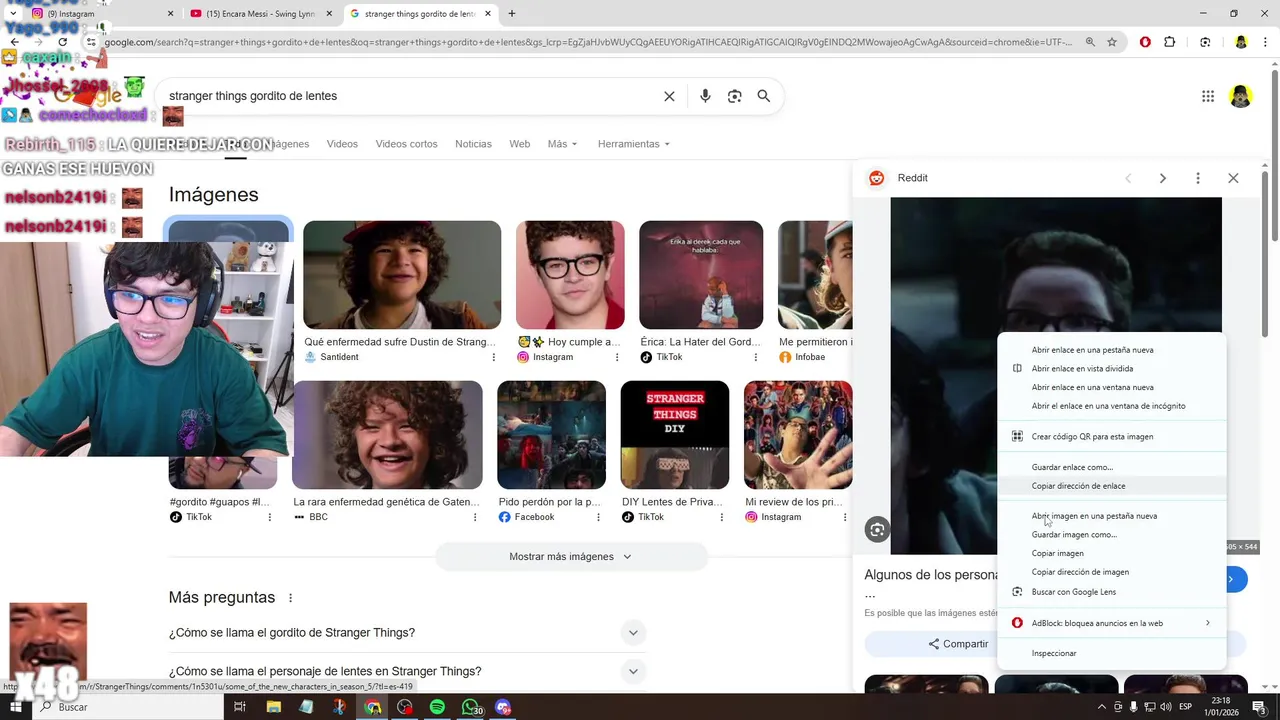Click the Windows Start button
Image resolution: width=1280 pixels, height=720 pixels.
click(x=16, y=707)
